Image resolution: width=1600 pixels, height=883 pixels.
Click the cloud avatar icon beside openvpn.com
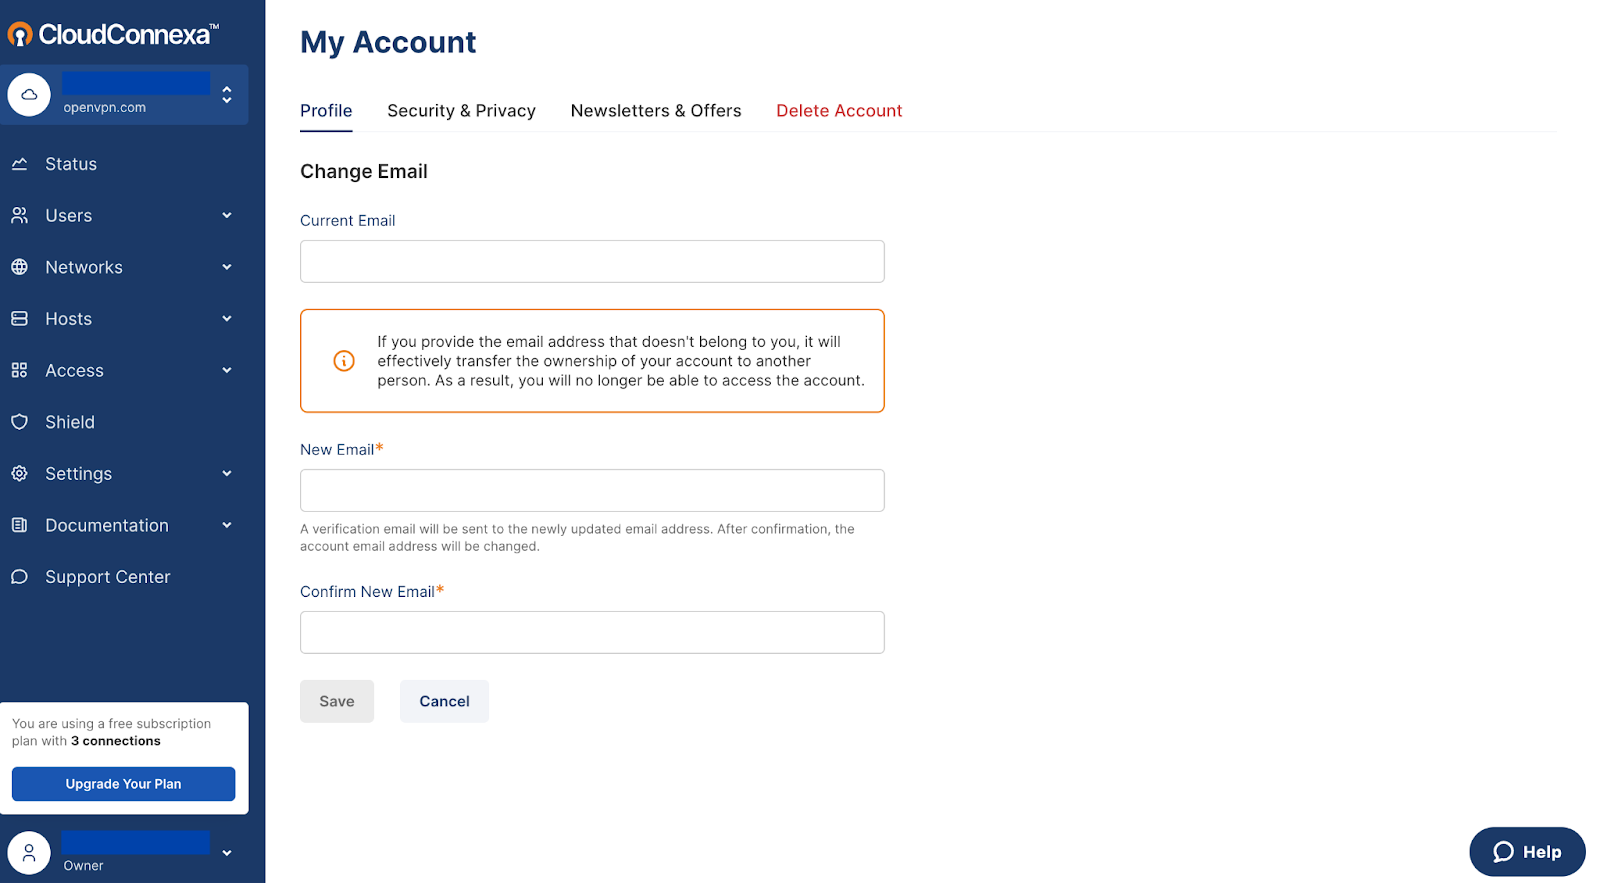[29, 95]
